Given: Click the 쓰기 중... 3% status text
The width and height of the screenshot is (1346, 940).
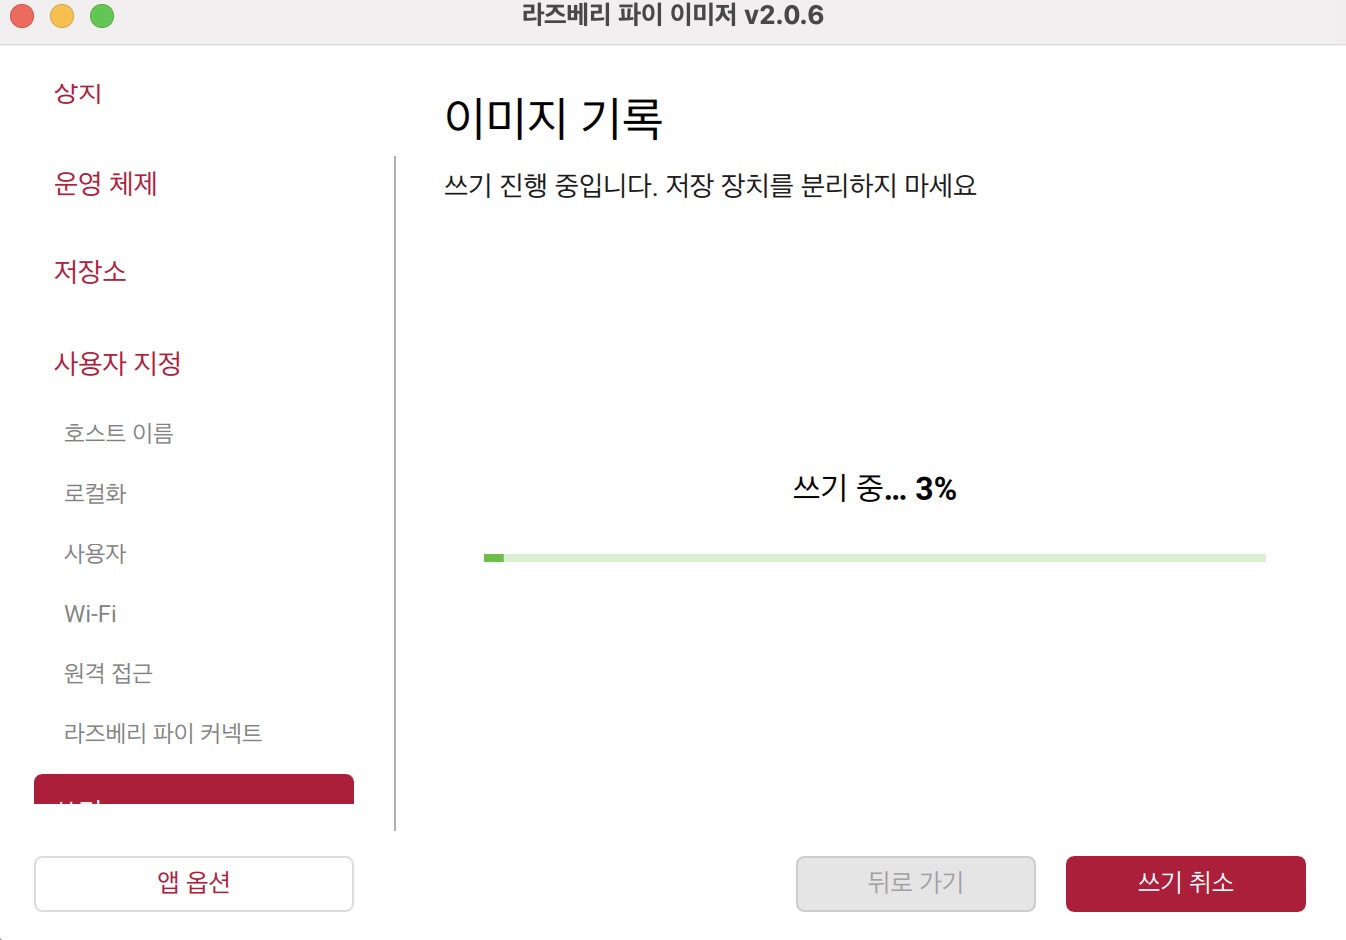Looking at the screenshot, I should 874,489.
